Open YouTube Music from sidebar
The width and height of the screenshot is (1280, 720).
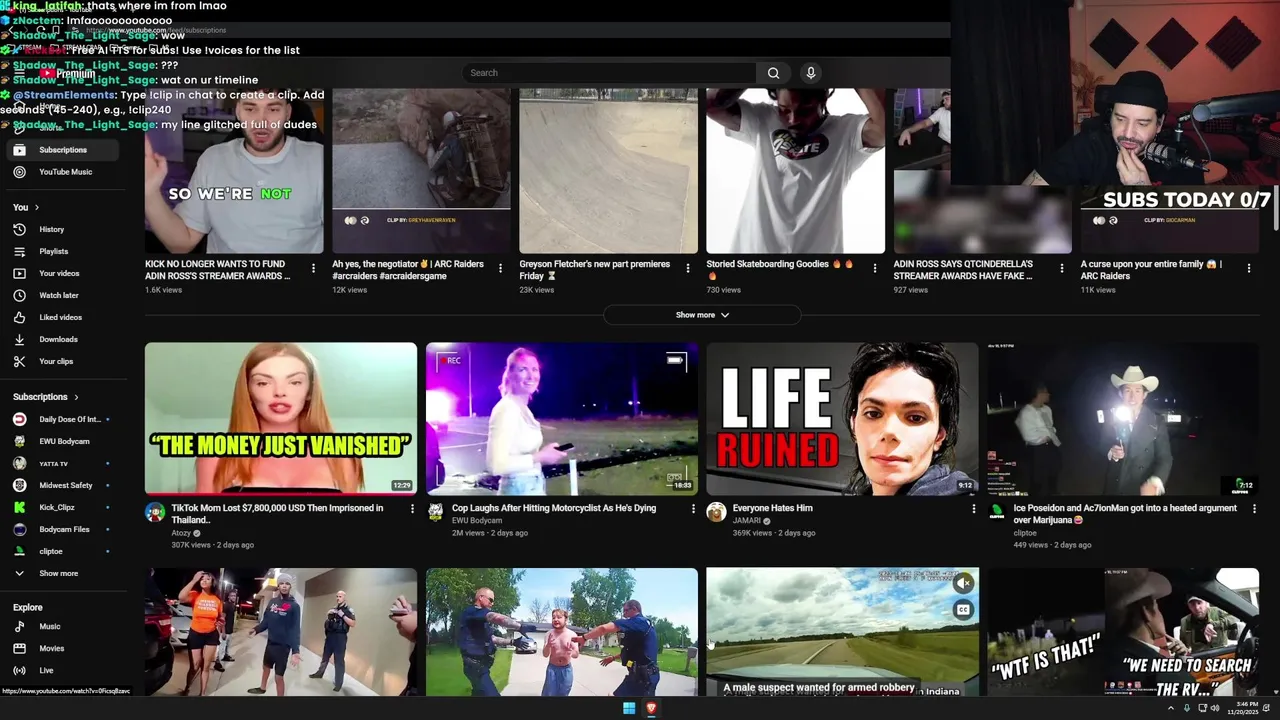click(63, 172)
